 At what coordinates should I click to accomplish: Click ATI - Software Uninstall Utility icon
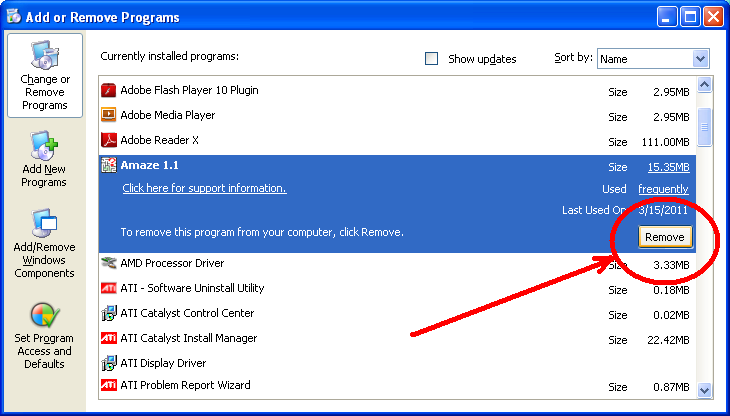pos(108,288)
